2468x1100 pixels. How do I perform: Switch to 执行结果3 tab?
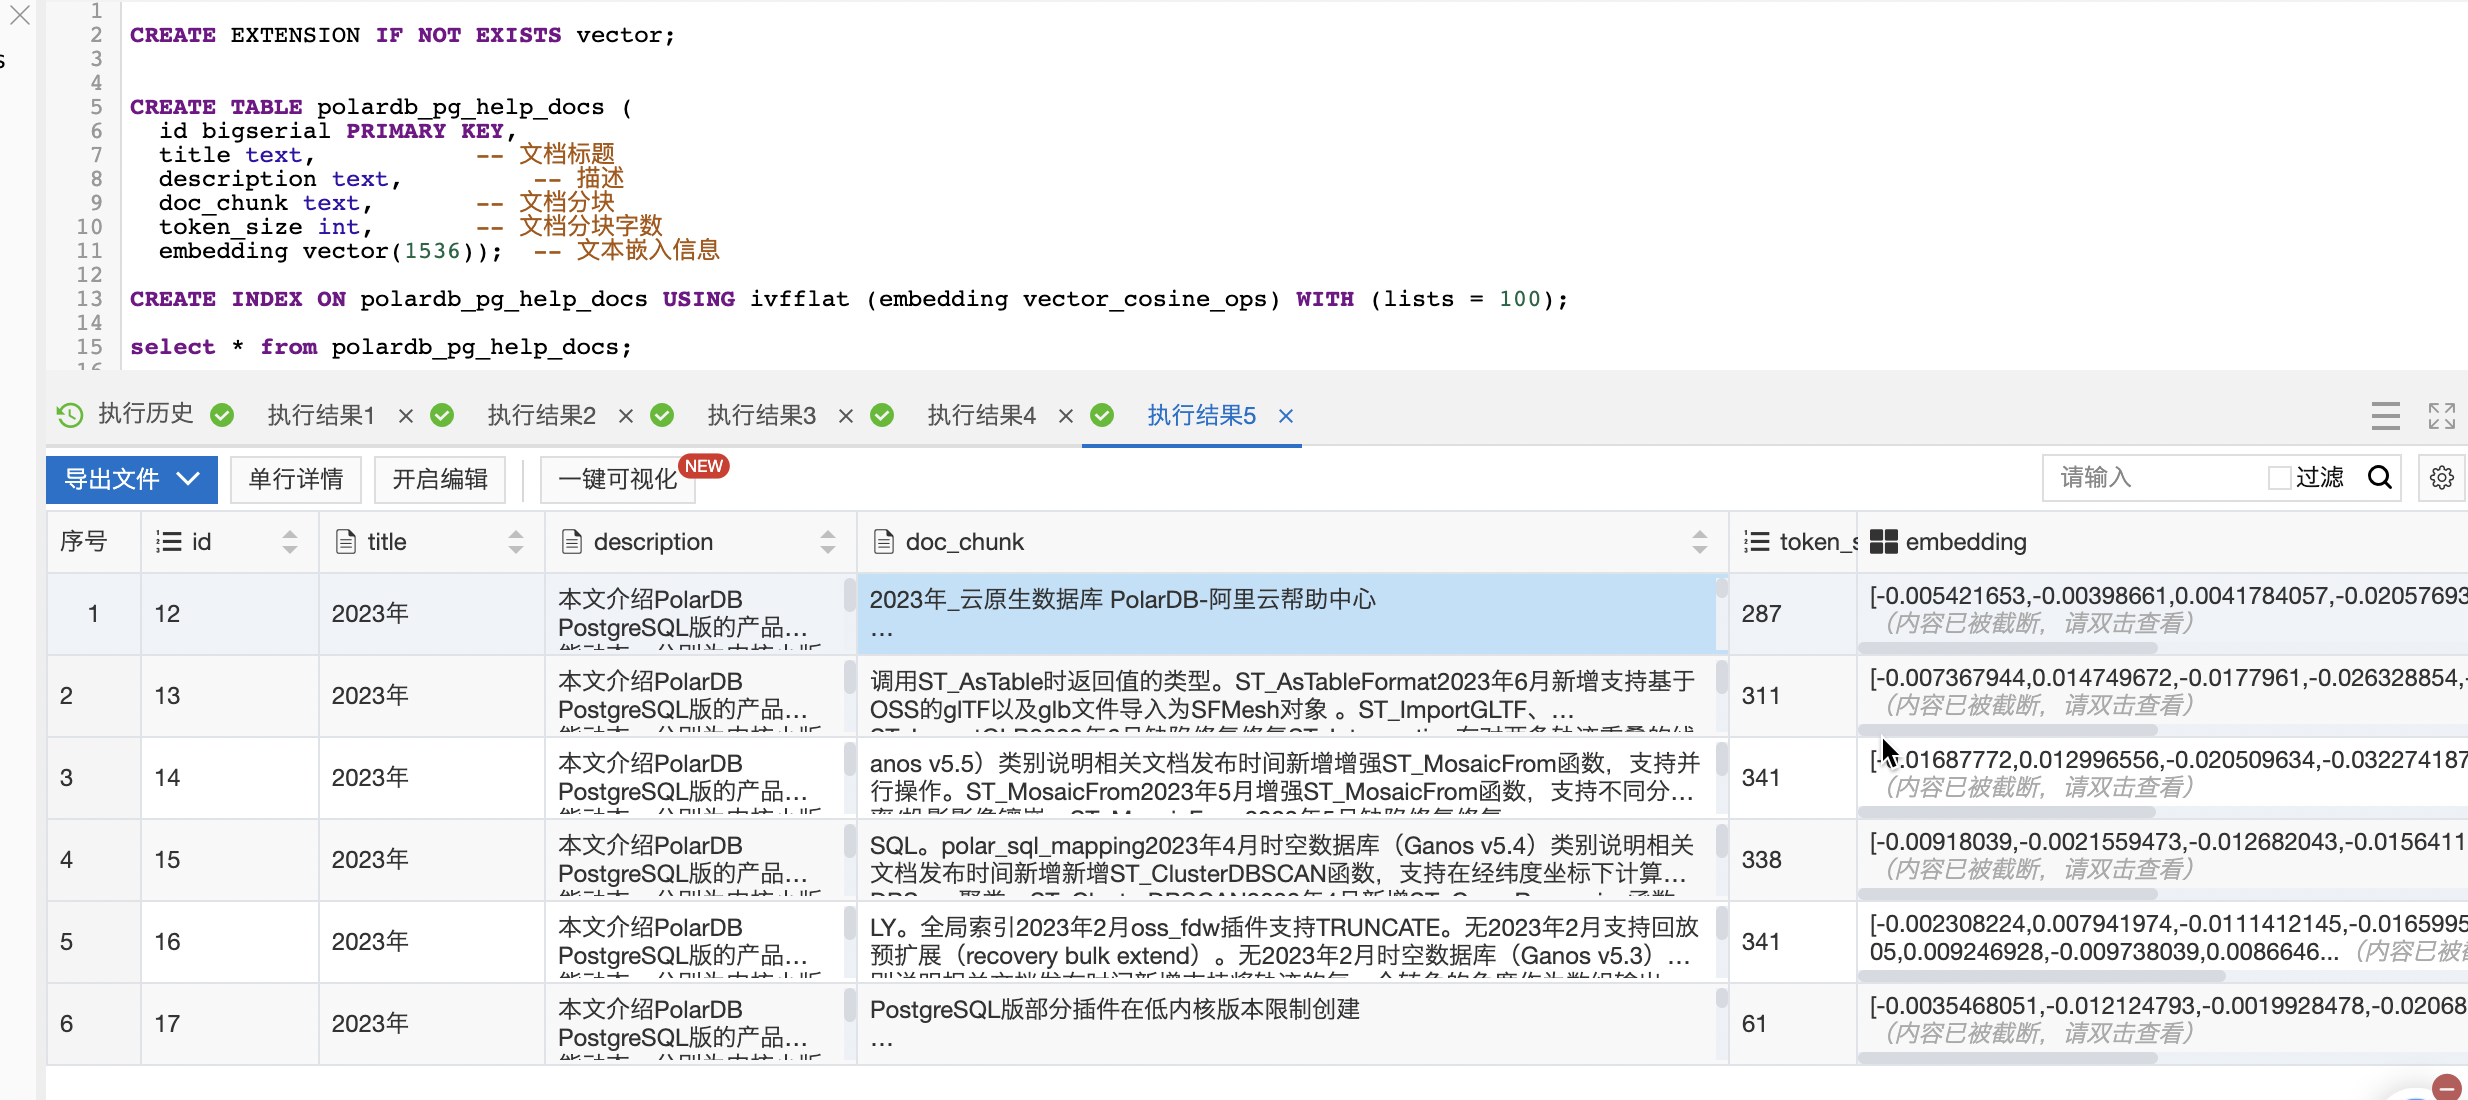coord(761,415)
